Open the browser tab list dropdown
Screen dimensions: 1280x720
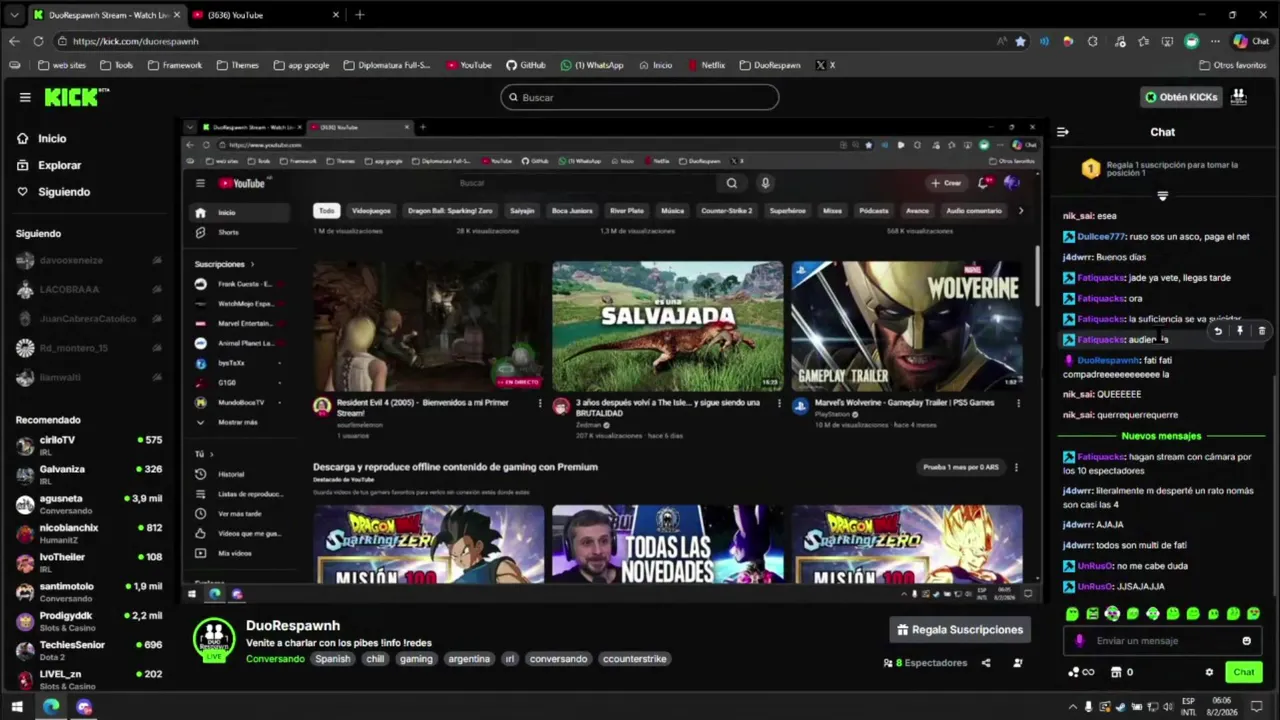[14, 15]
